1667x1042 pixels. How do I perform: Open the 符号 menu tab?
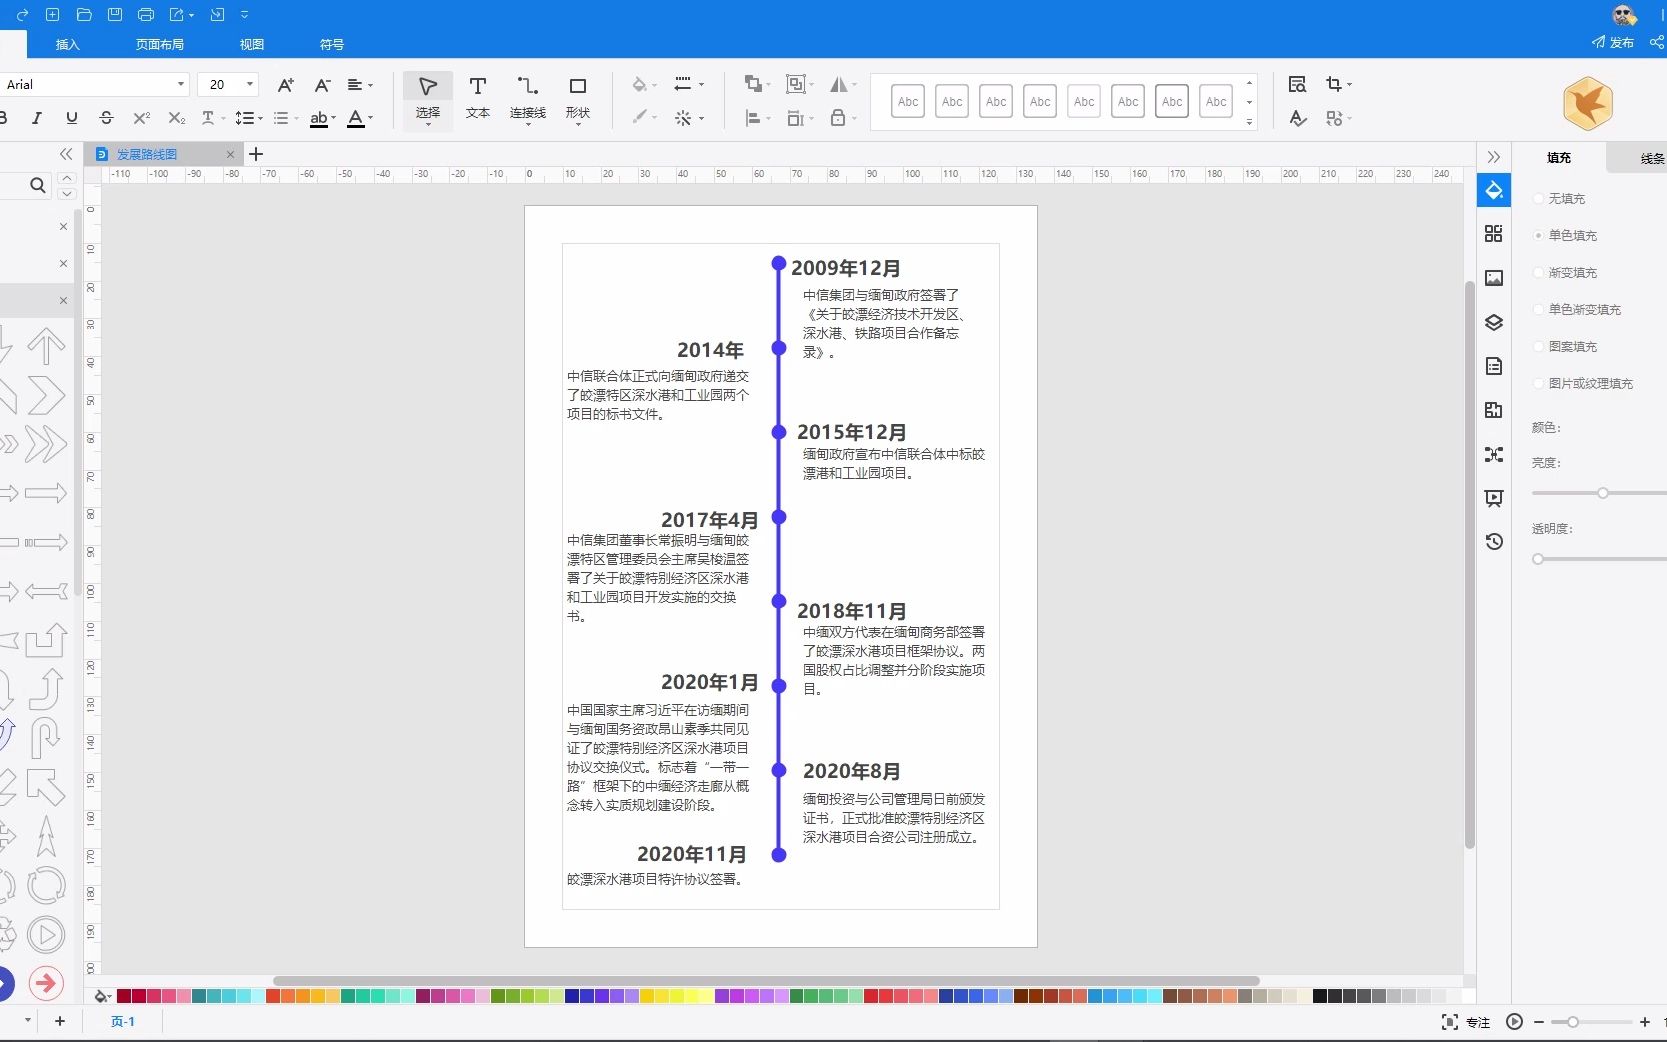coord(332,44)
